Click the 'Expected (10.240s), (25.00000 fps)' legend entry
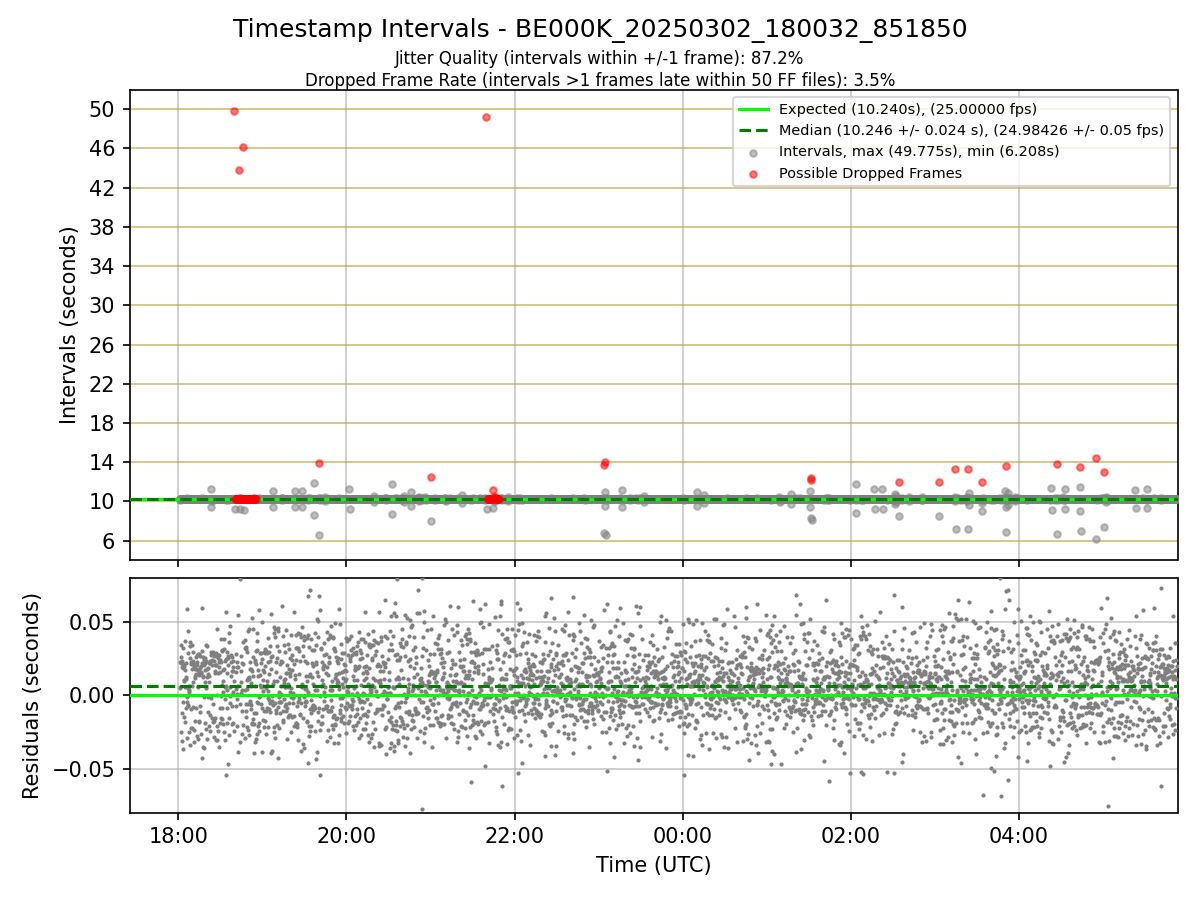Viewport: 1200px width, 900px height. [x=908, y=109]
